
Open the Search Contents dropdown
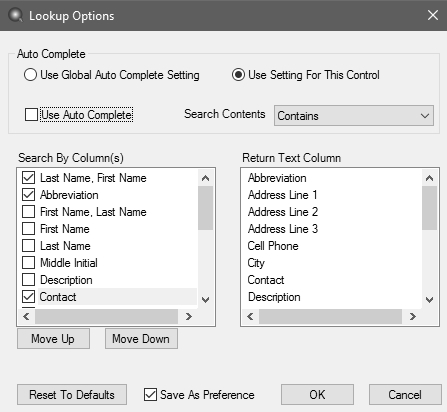click(354, 116)
